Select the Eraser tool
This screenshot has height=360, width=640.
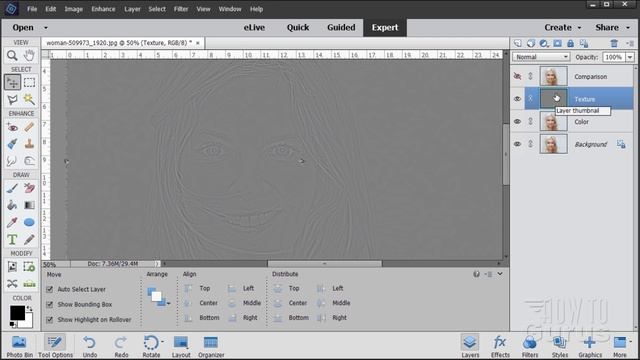(x=29, y=188)
